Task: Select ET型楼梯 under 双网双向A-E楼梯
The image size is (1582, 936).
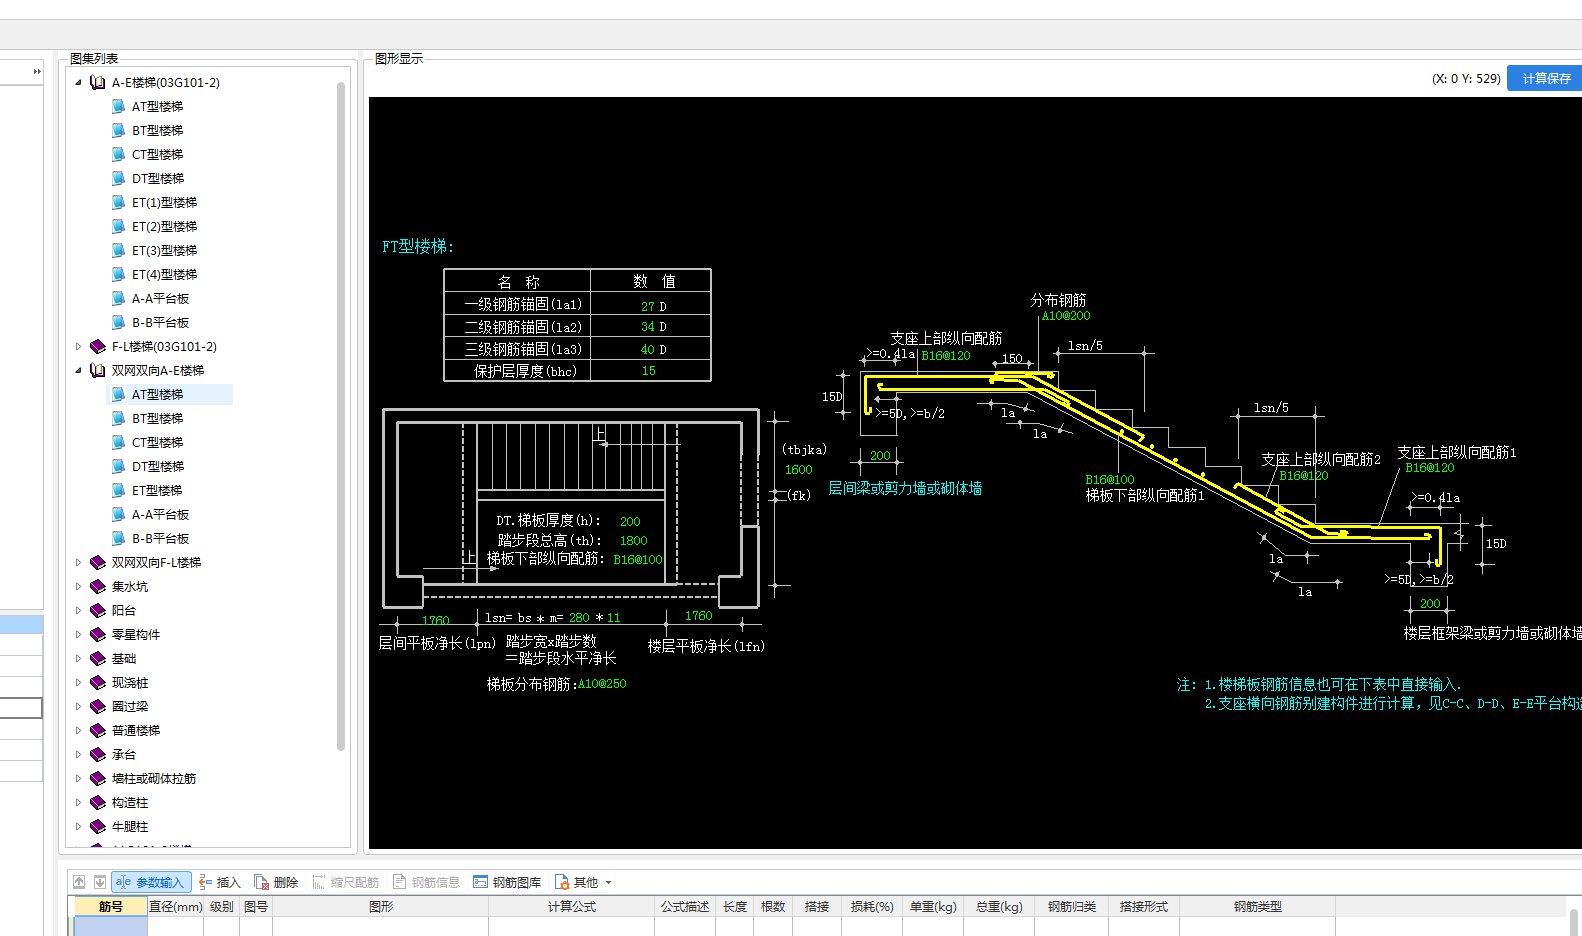Action: [157, 491]
